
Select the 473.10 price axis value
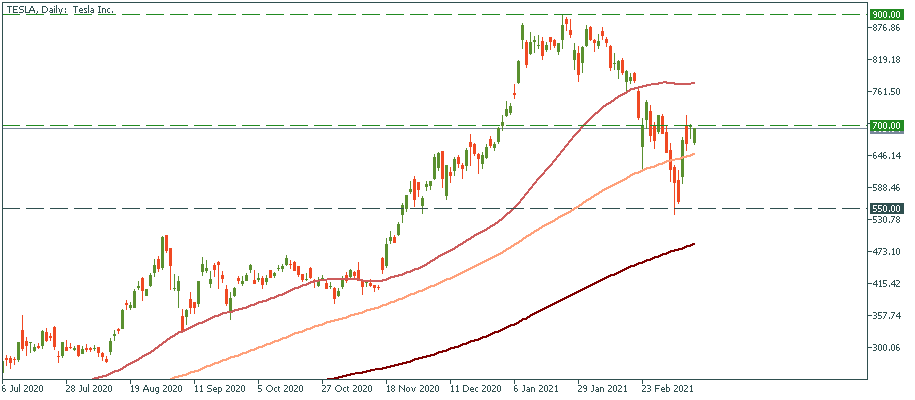point(887,252)
